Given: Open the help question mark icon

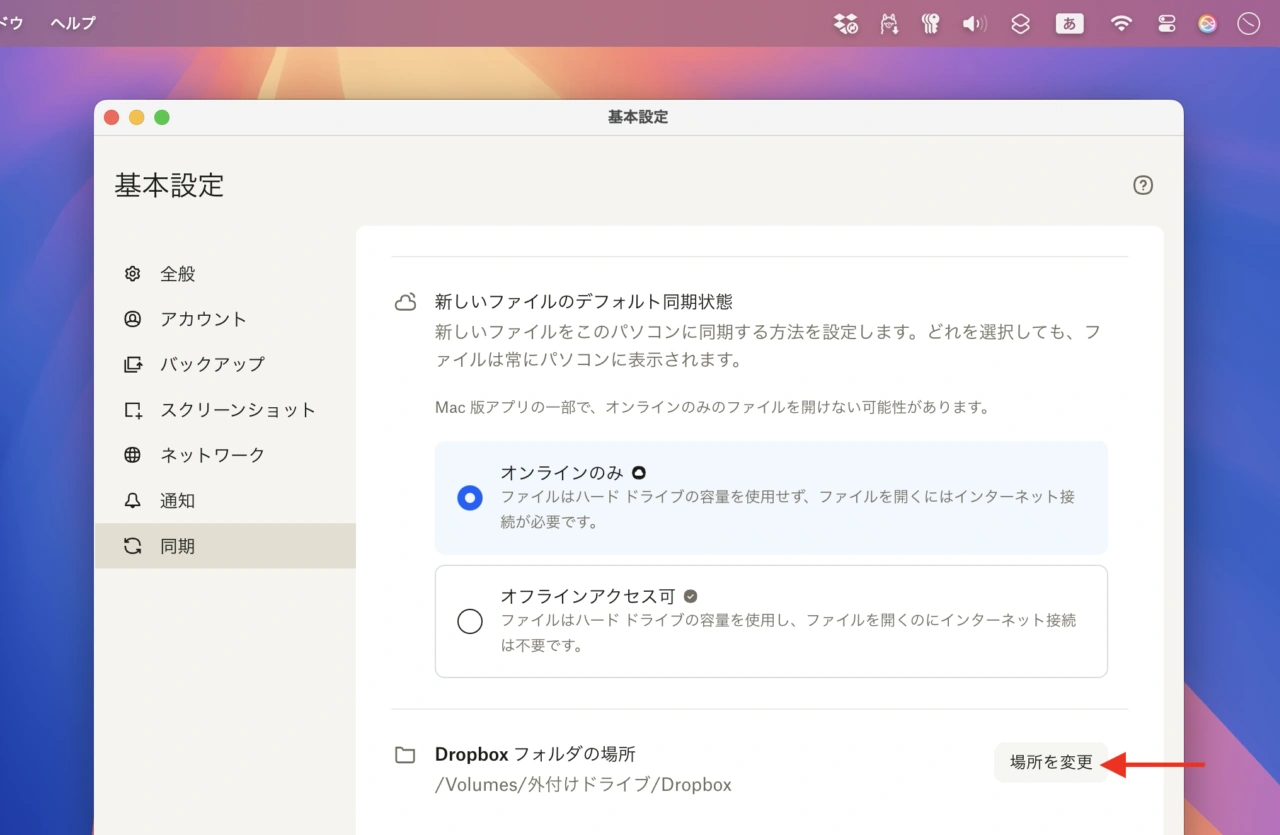Looking at the screenshot, I should click(1143, 185).
